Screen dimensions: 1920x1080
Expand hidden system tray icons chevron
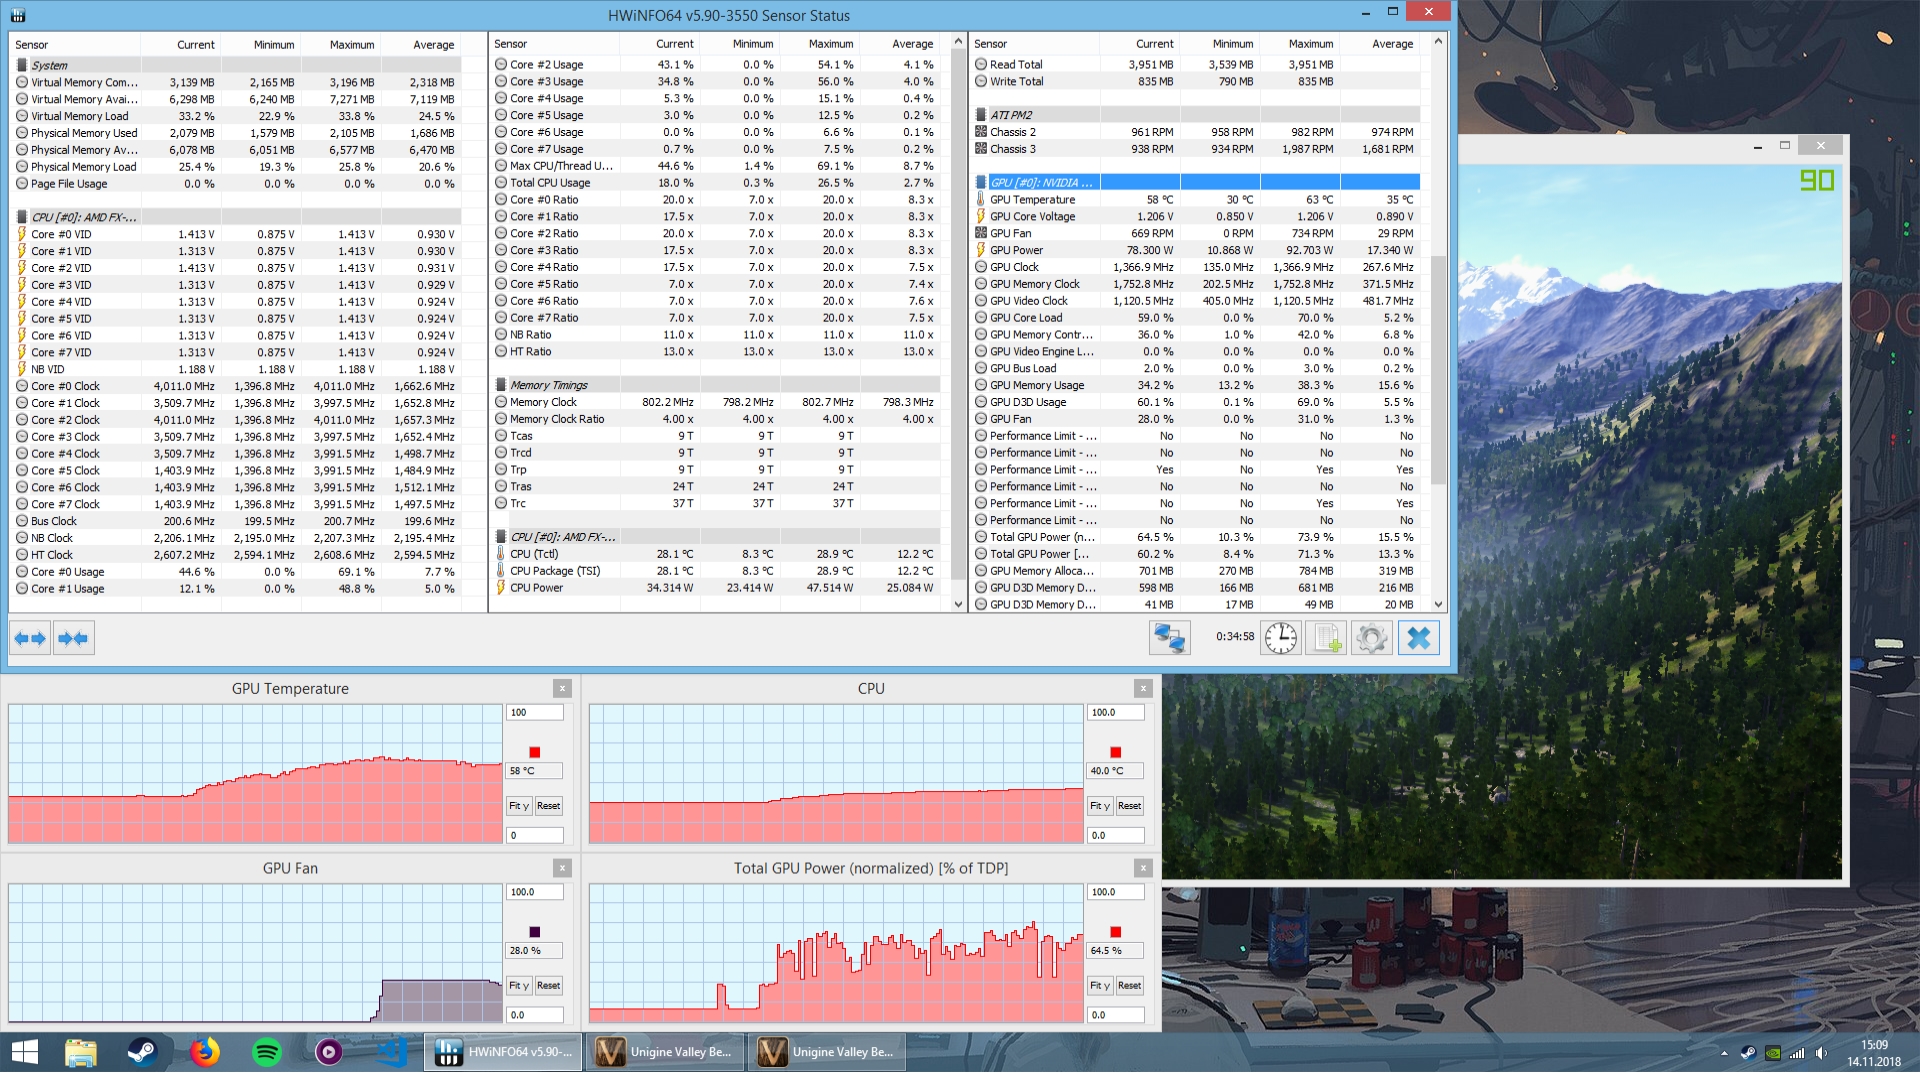1724,1053
